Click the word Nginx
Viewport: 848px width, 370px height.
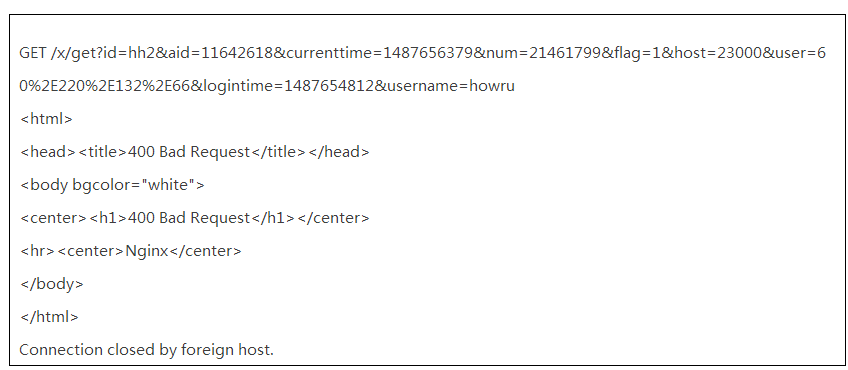(147, 251)
